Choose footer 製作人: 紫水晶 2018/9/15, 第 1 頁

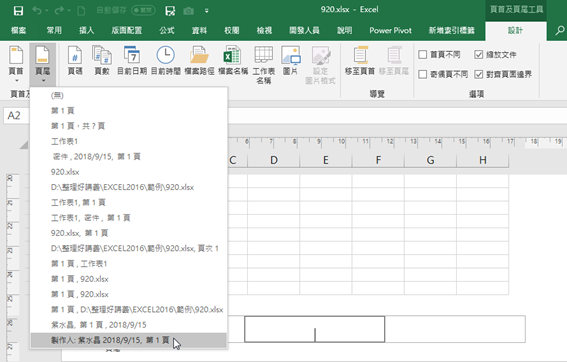click(x=129, y=340)
